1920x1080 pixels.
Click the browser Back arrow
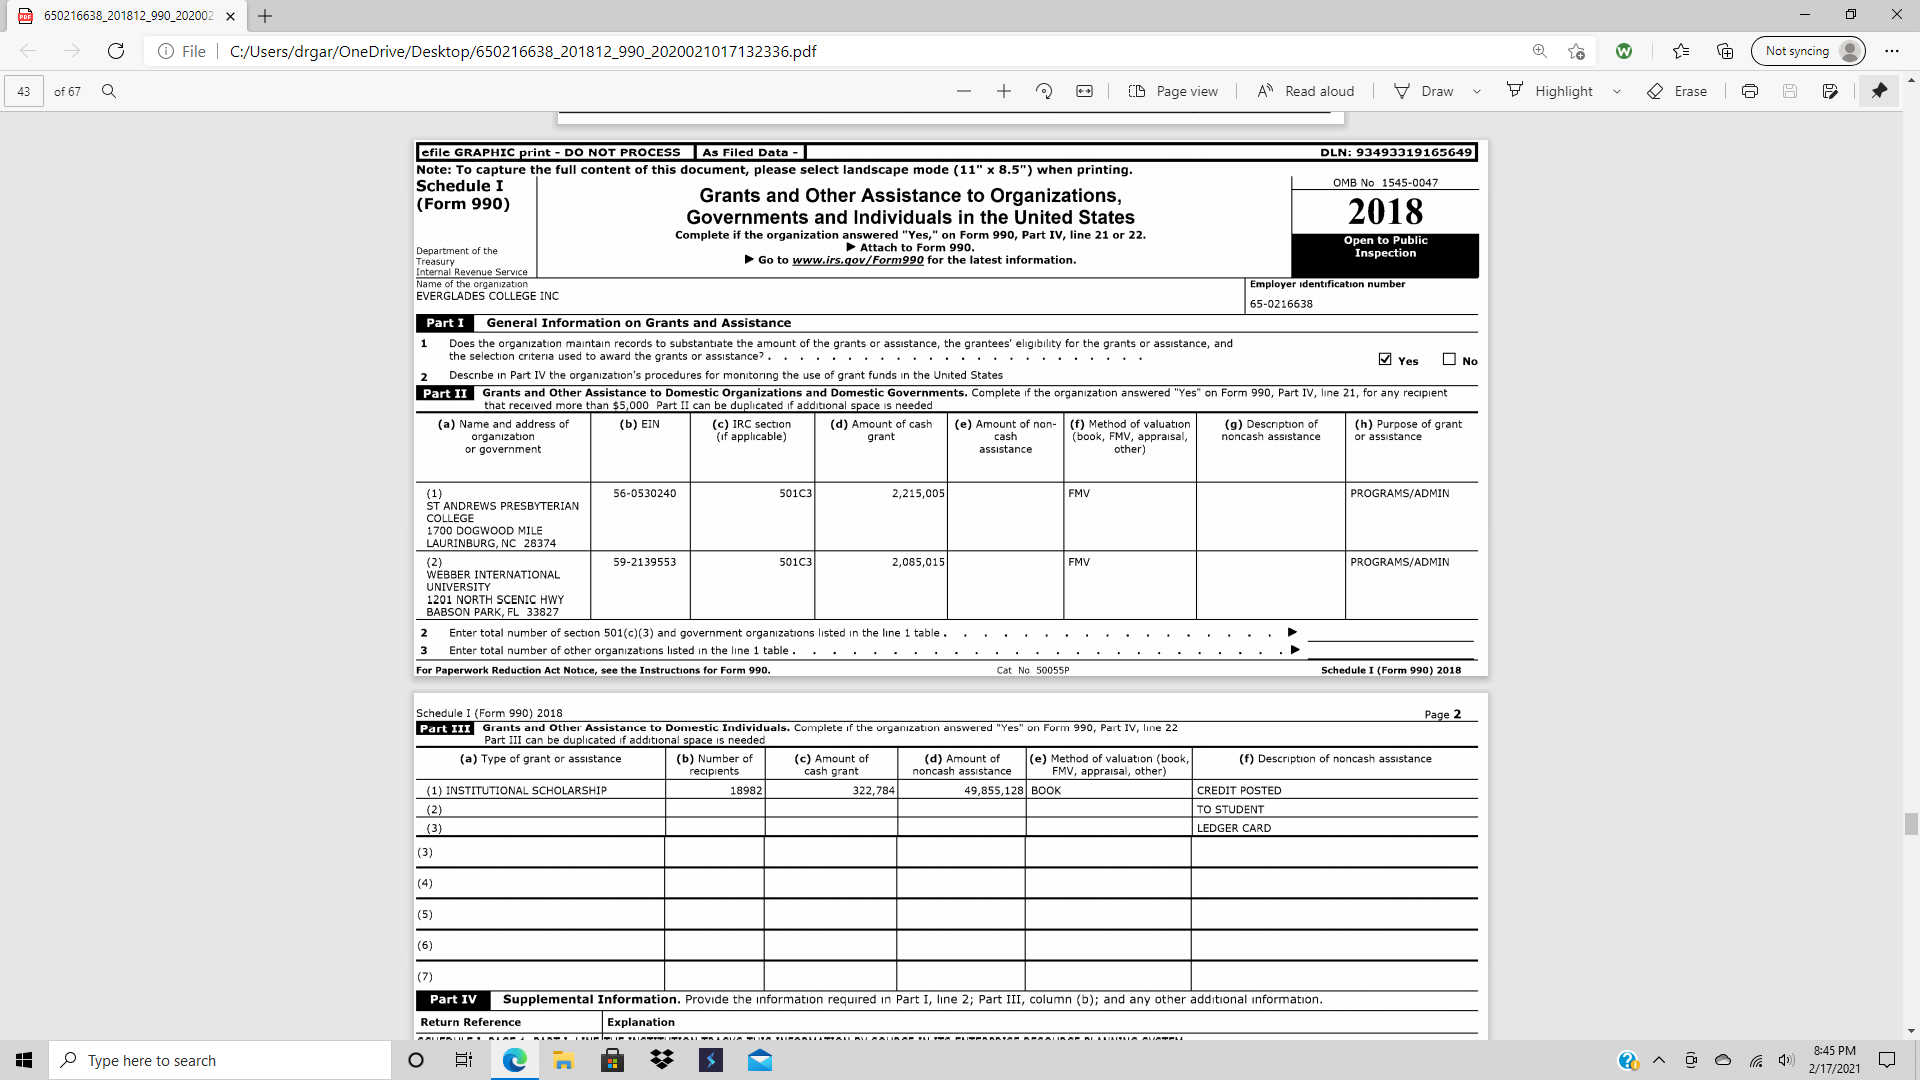(x=28, y=51)
